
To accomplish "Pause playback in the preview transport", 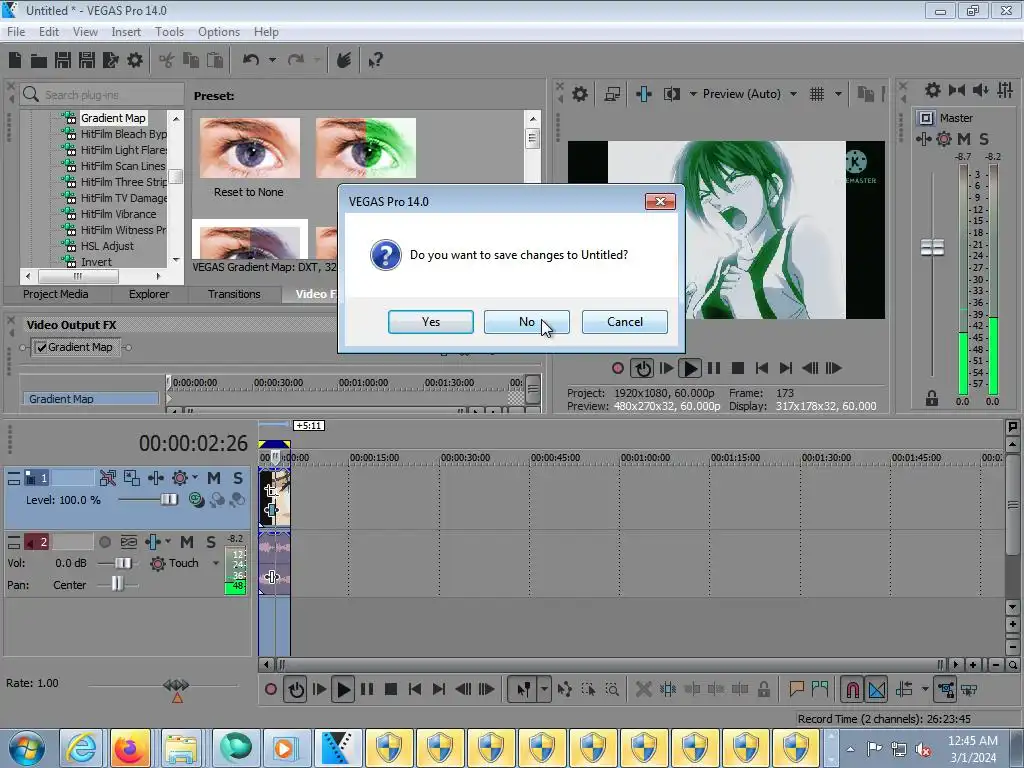I will (714, 368).
